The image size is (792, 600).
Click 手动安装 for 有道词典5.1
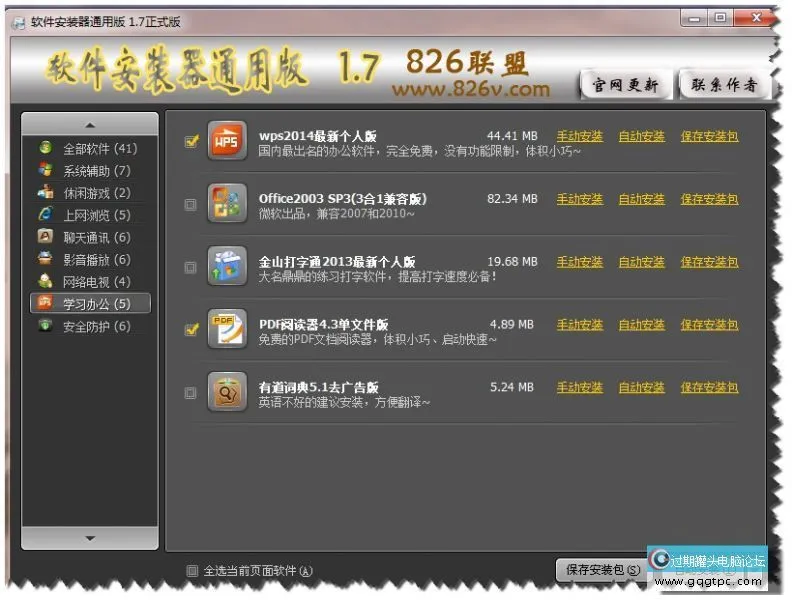(579, 387)
